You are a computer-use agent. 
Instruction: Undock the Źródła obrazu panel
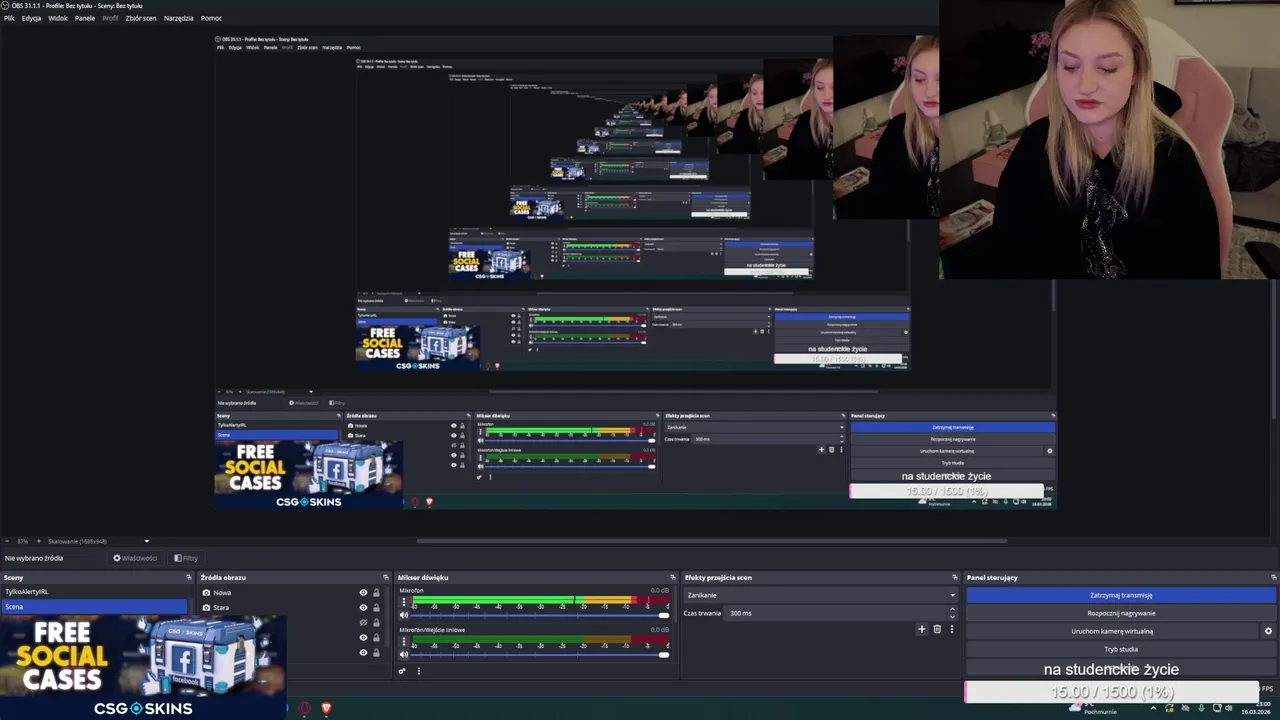386,577
